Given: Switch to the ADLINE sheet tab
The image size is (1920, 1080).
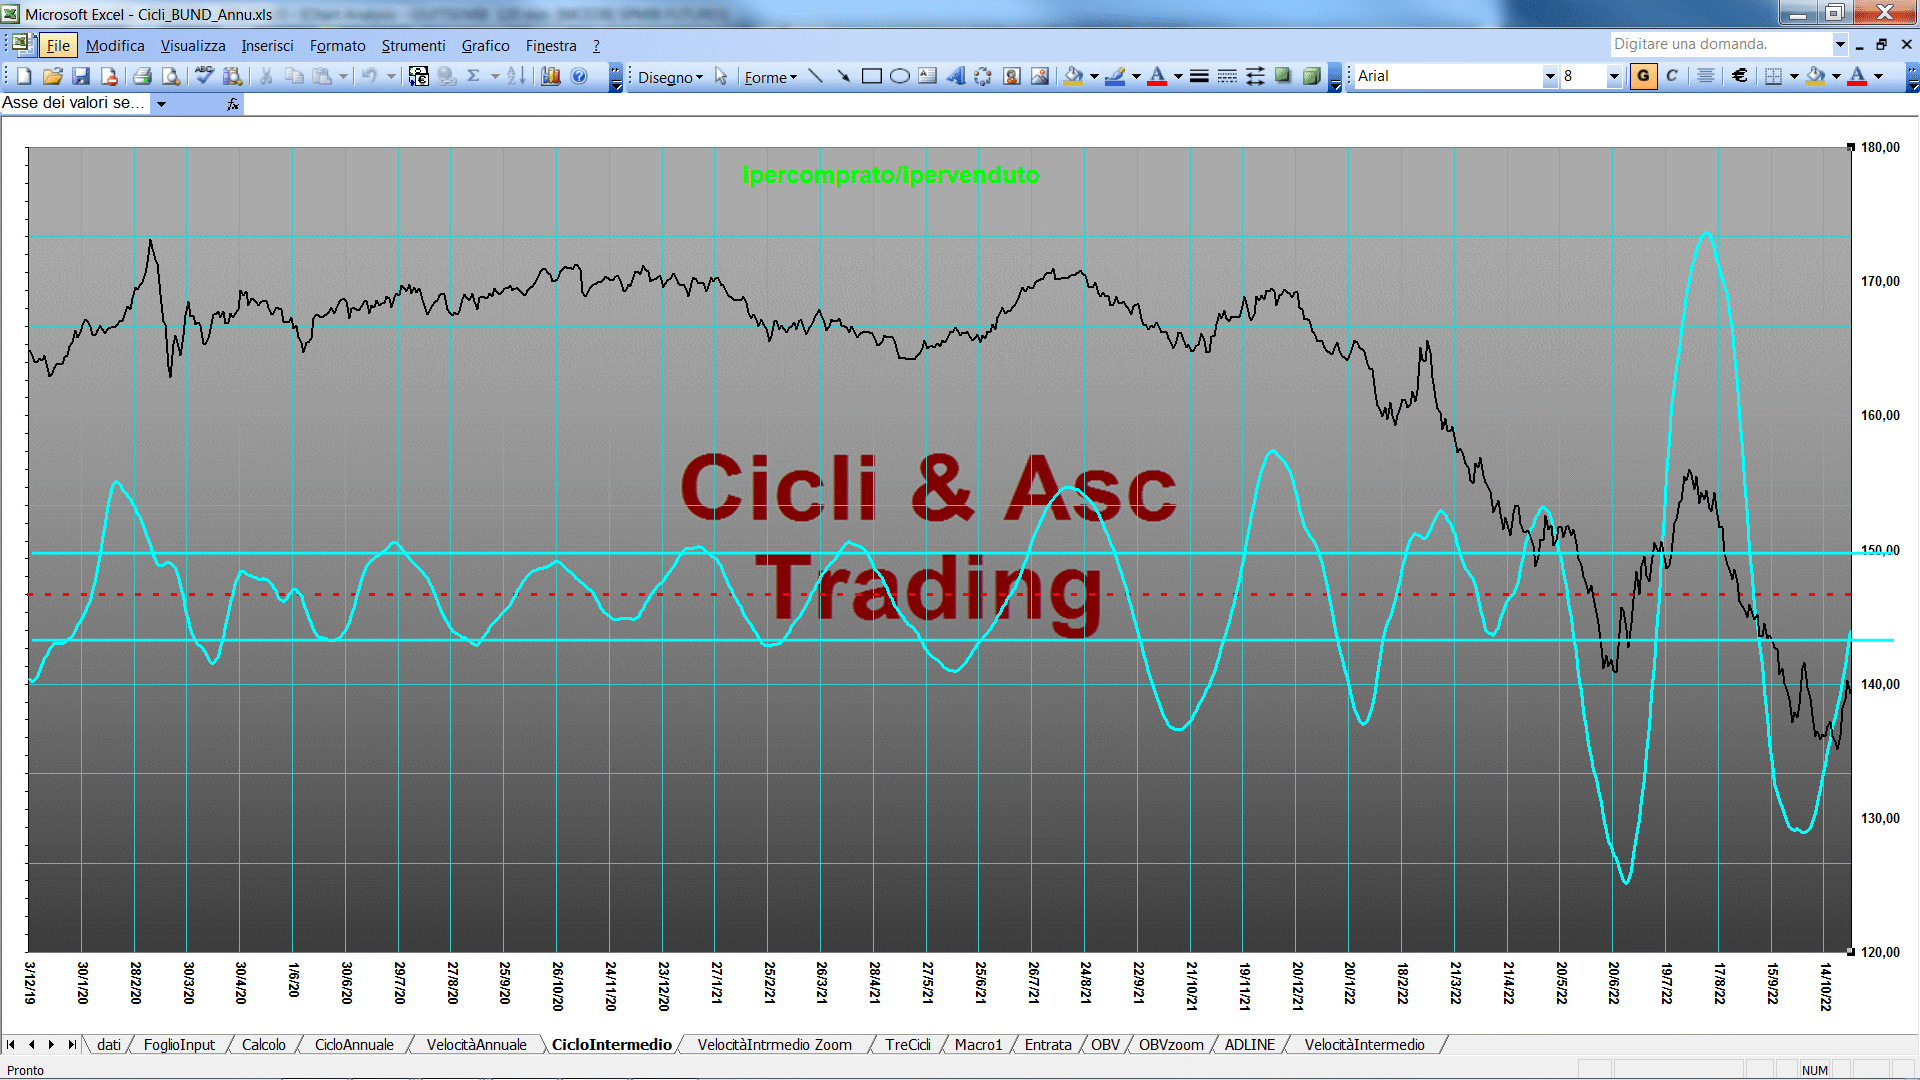Looking at the screenshot, I should pos(1249,1044).
